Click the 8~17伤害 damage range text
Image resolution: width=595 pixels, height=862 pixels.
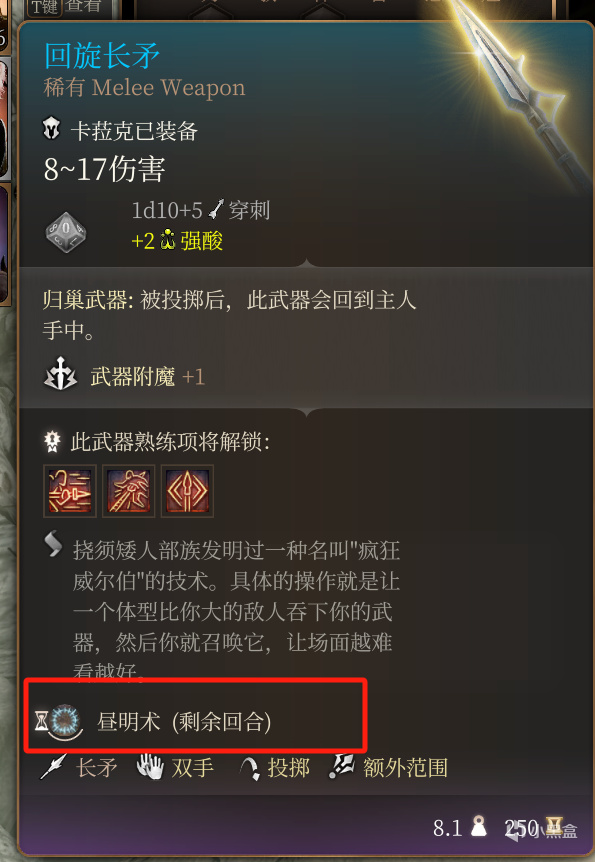point(104,169)
